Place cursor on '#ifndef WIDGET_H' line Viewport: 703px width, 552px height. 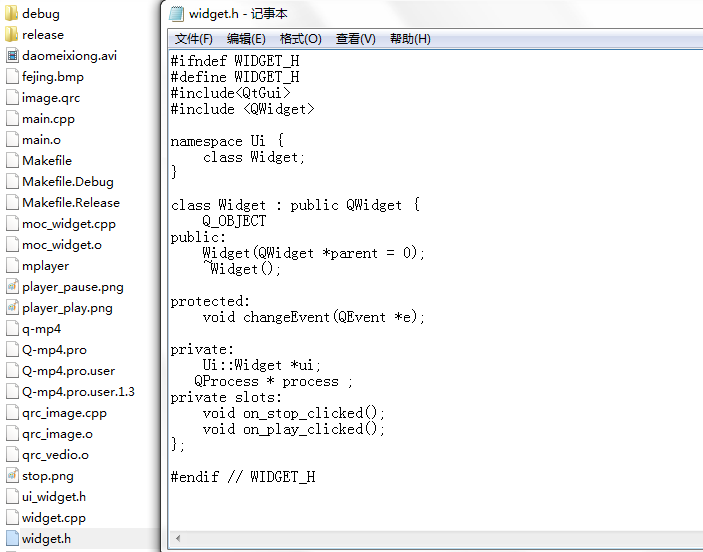(x=235, y=61)
